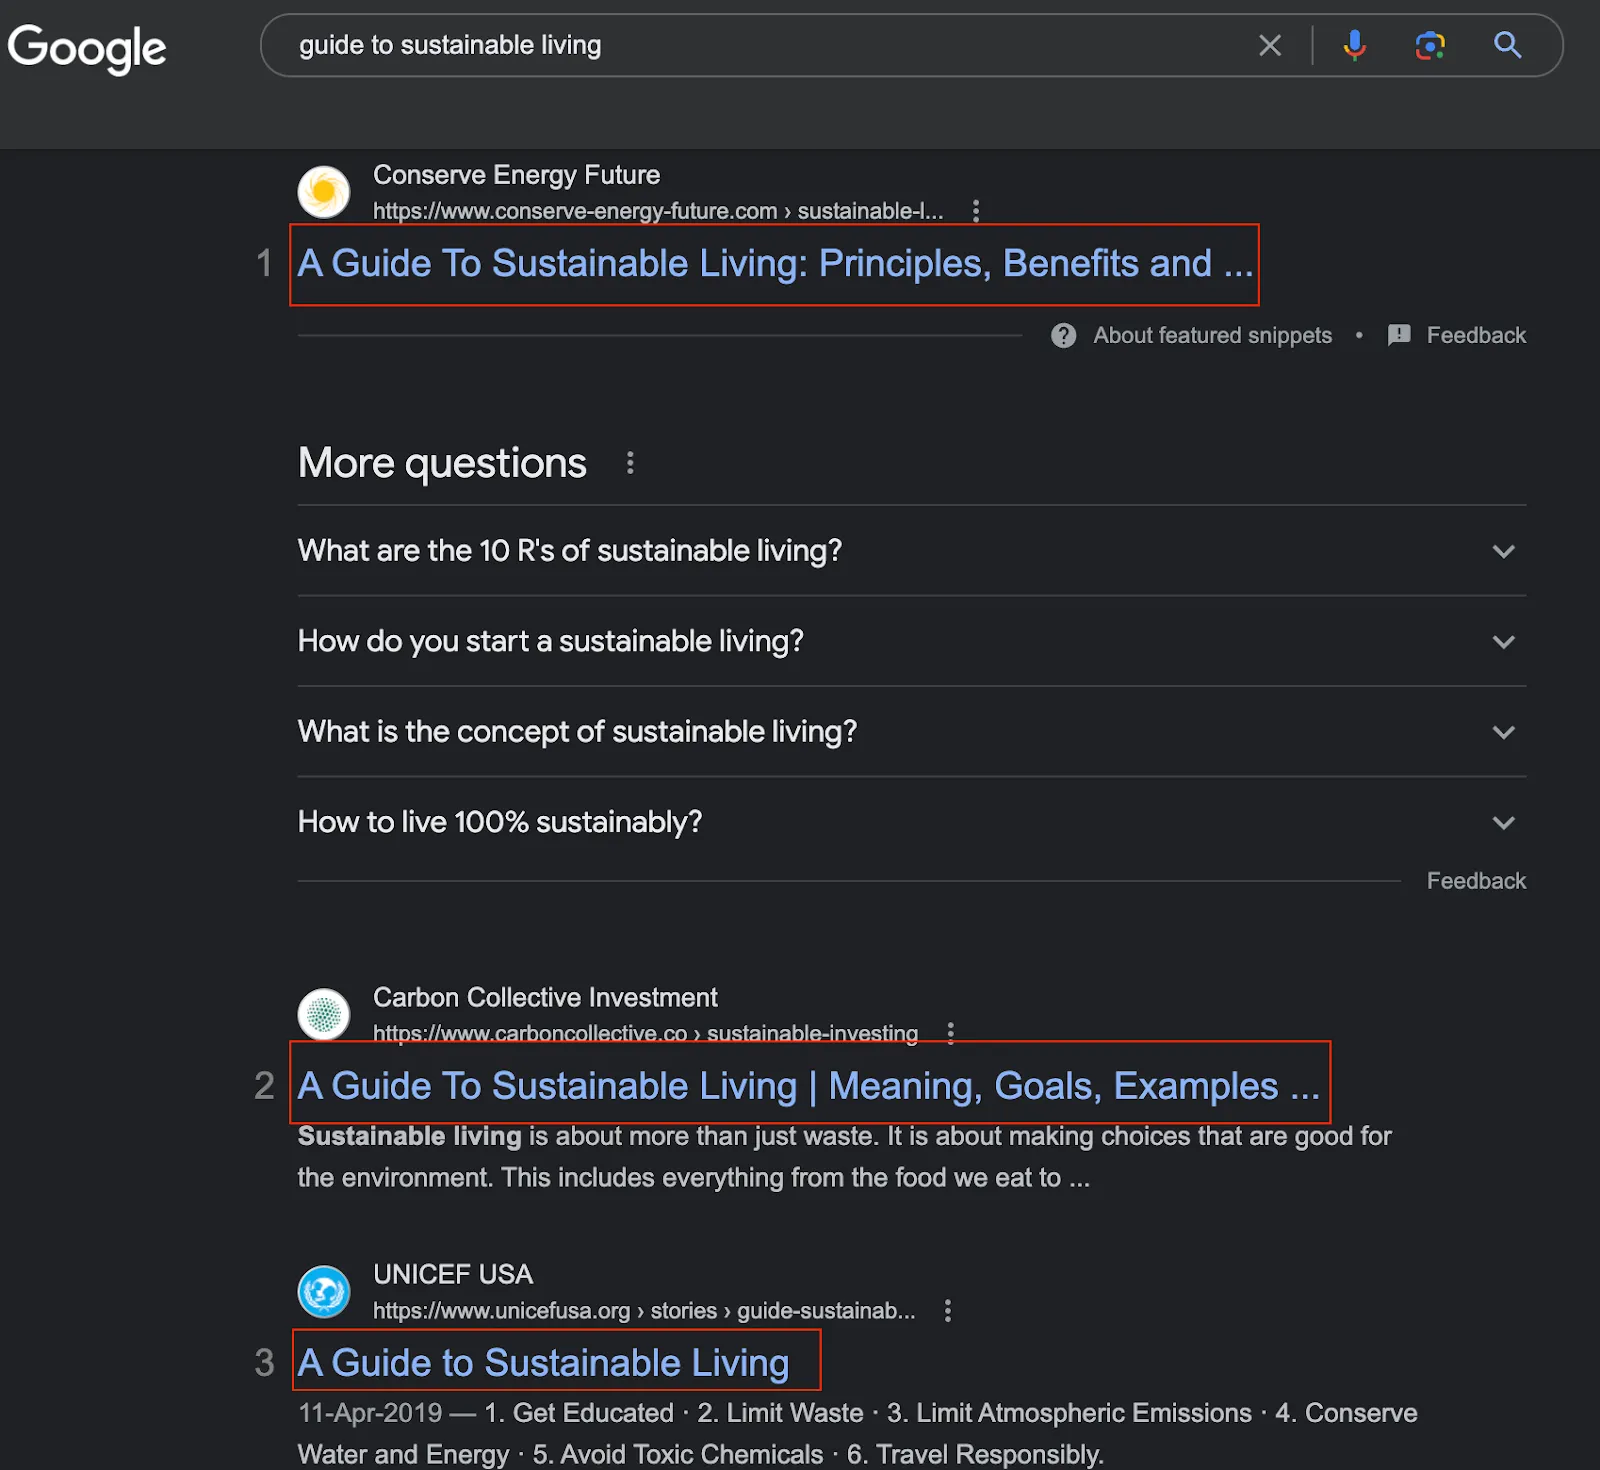1600x1470 pixels.
Task: Click the Carbon Collective Investment favicon
Action: [x=324, y=1014]
